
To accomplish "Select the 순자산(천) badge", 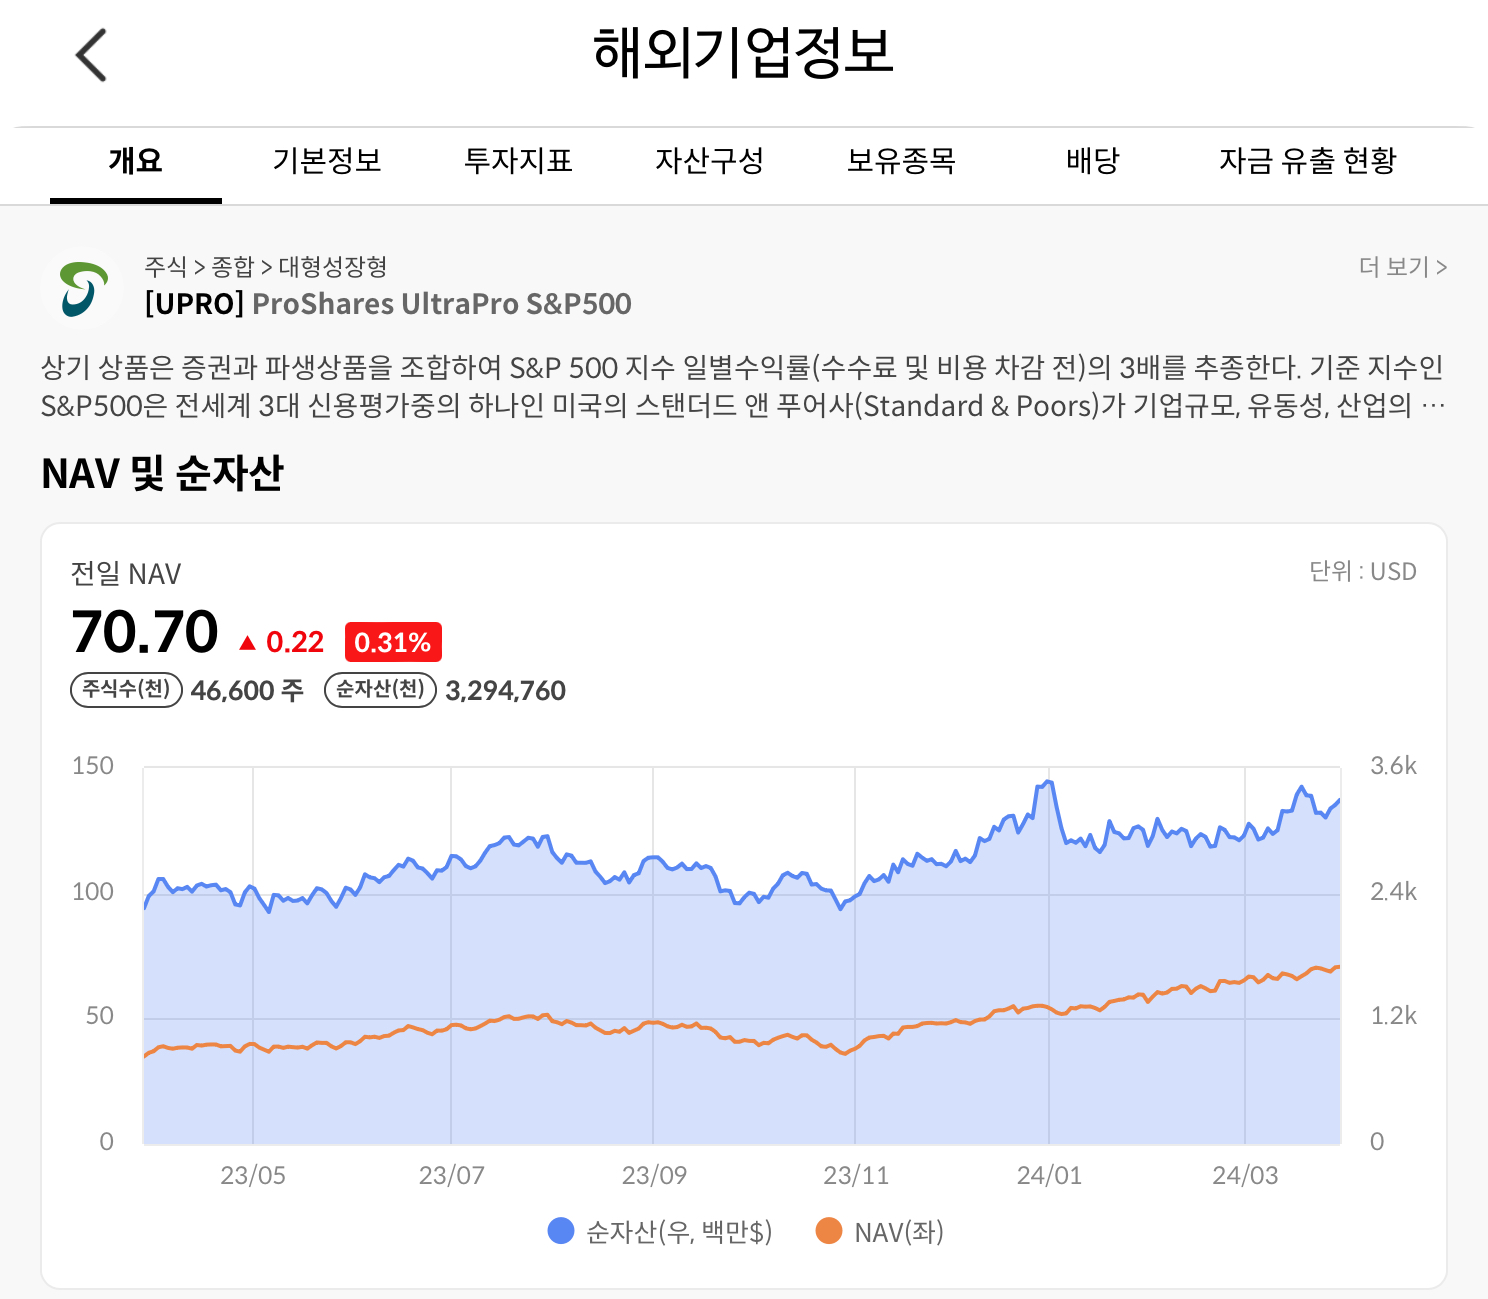I will [x=380, y=690].
